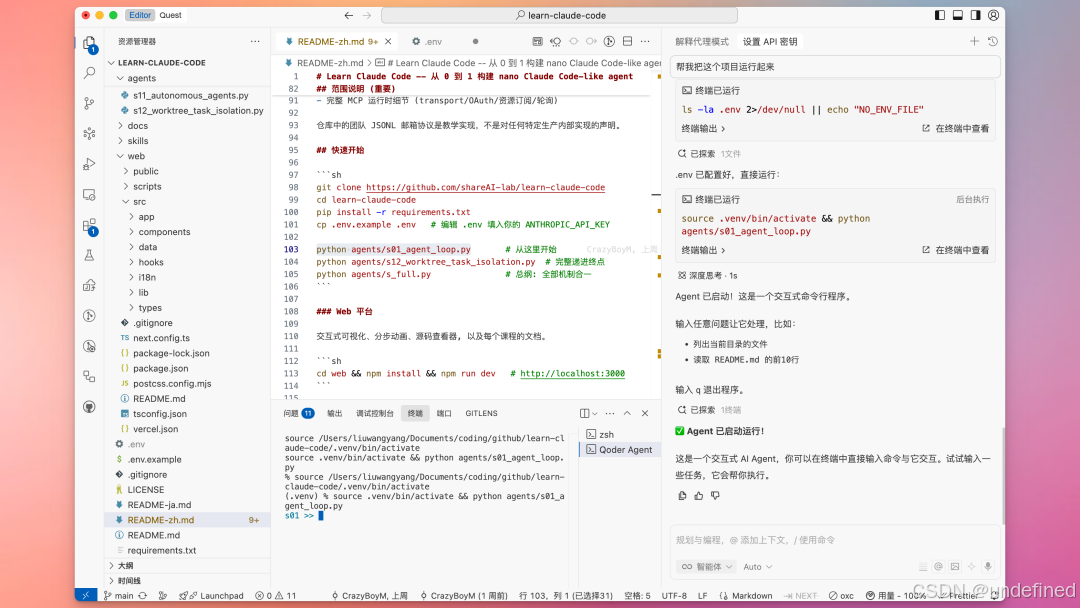Toggle the secondary sidebar layout icon
The width and height of the screenshot is (1080, 608).
pos(975,15)
